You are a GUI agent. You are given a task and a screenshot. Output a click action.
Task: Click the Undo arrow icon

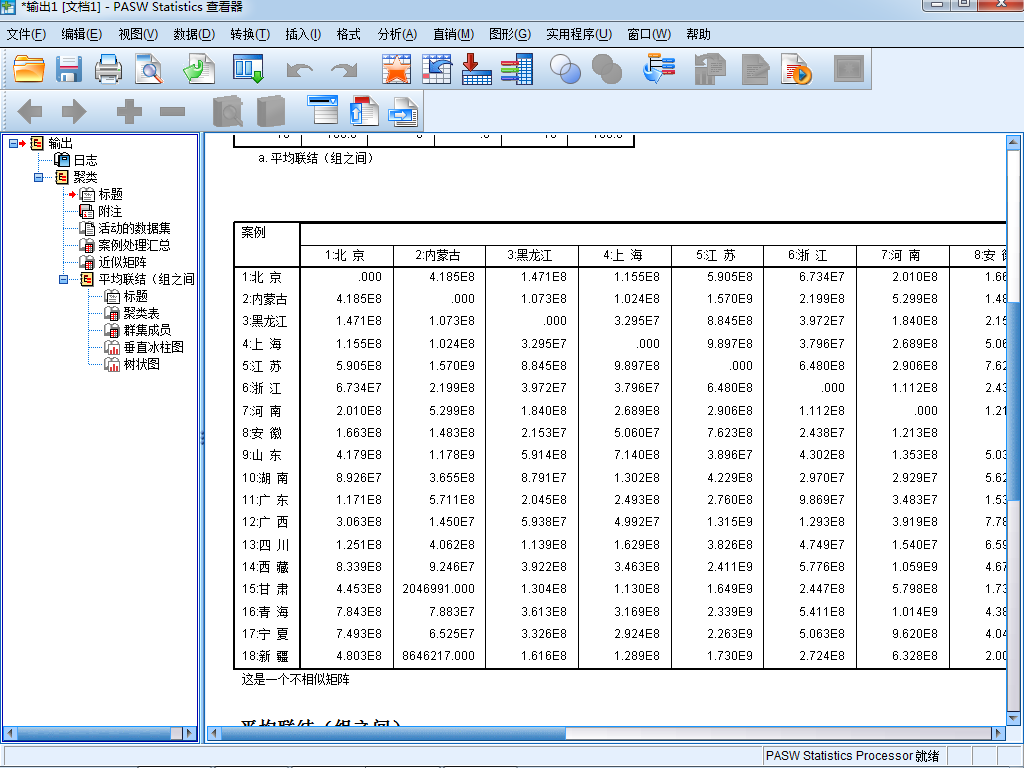pos(300,69)
